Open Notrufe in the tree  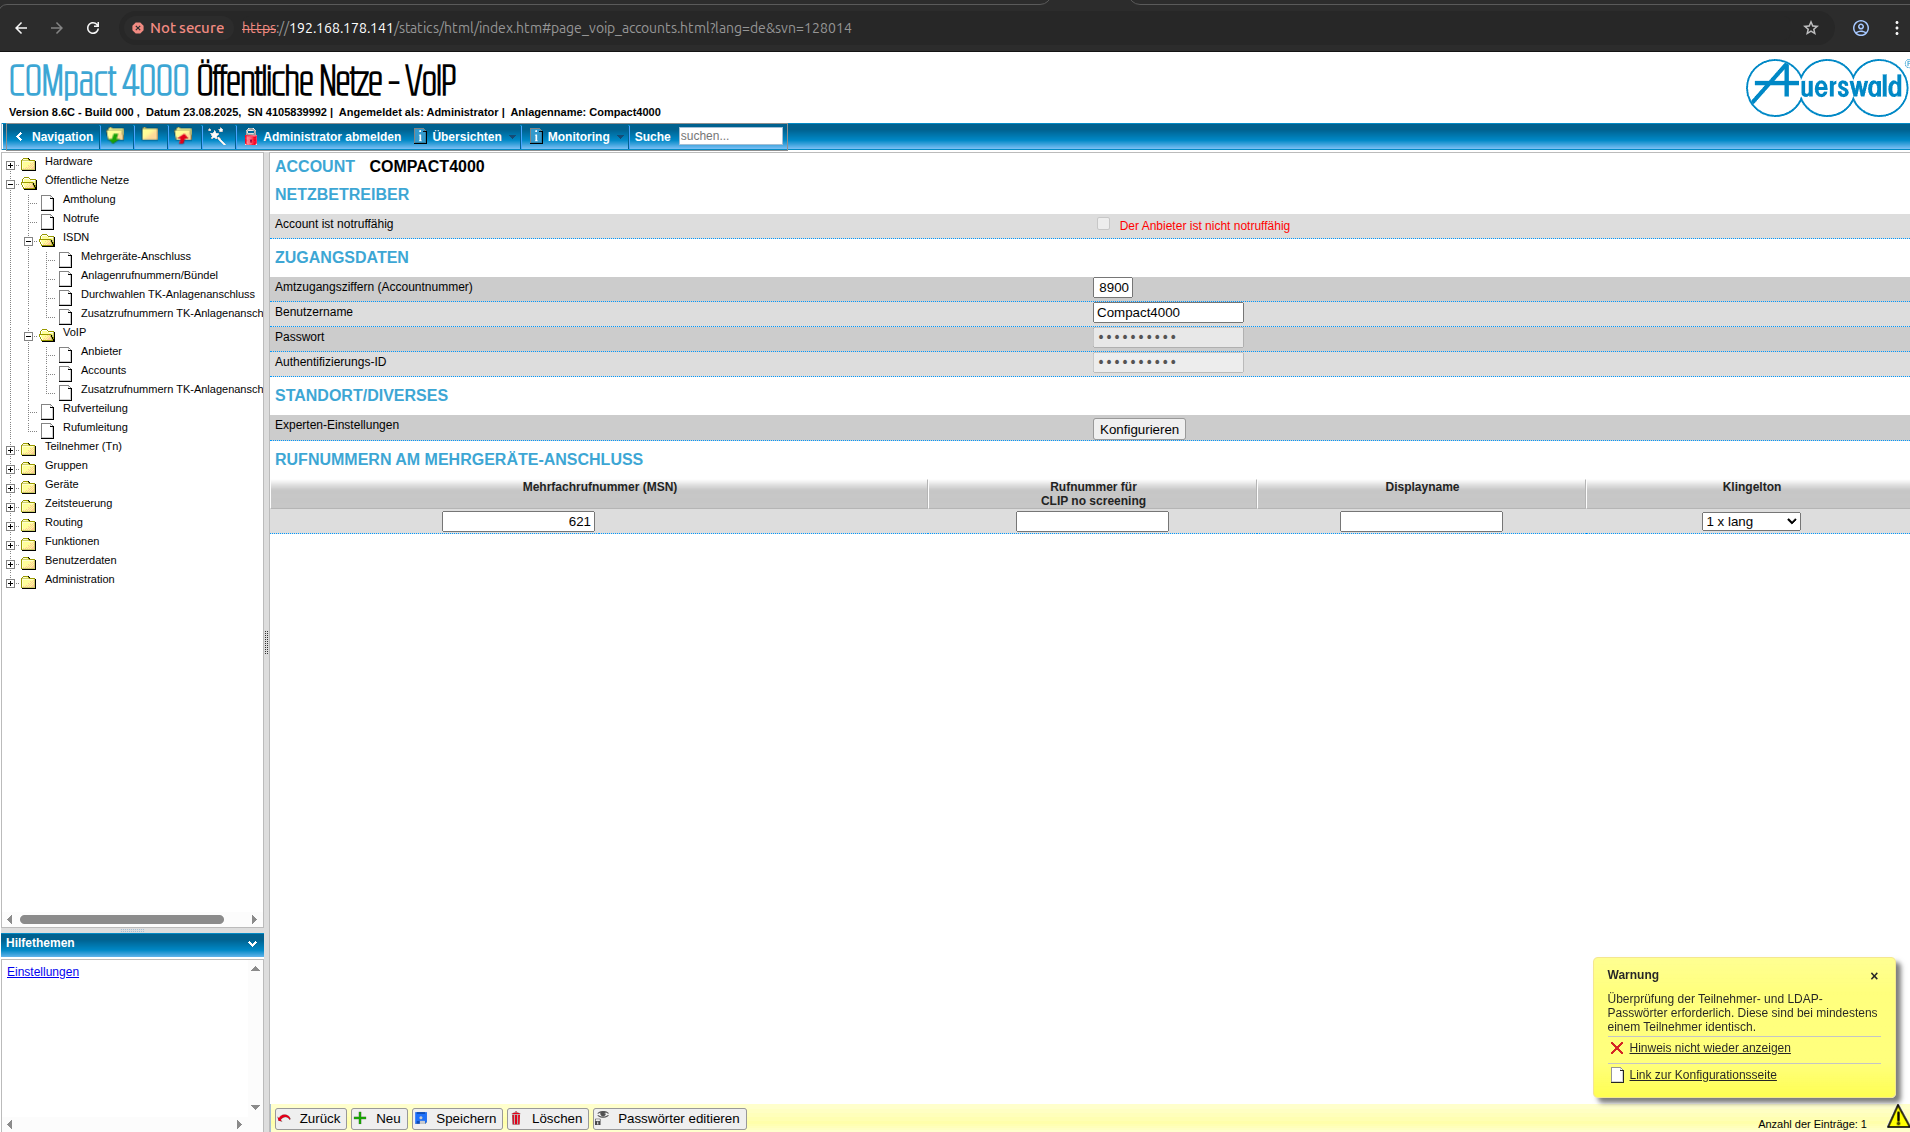click(x=81, y=218)
